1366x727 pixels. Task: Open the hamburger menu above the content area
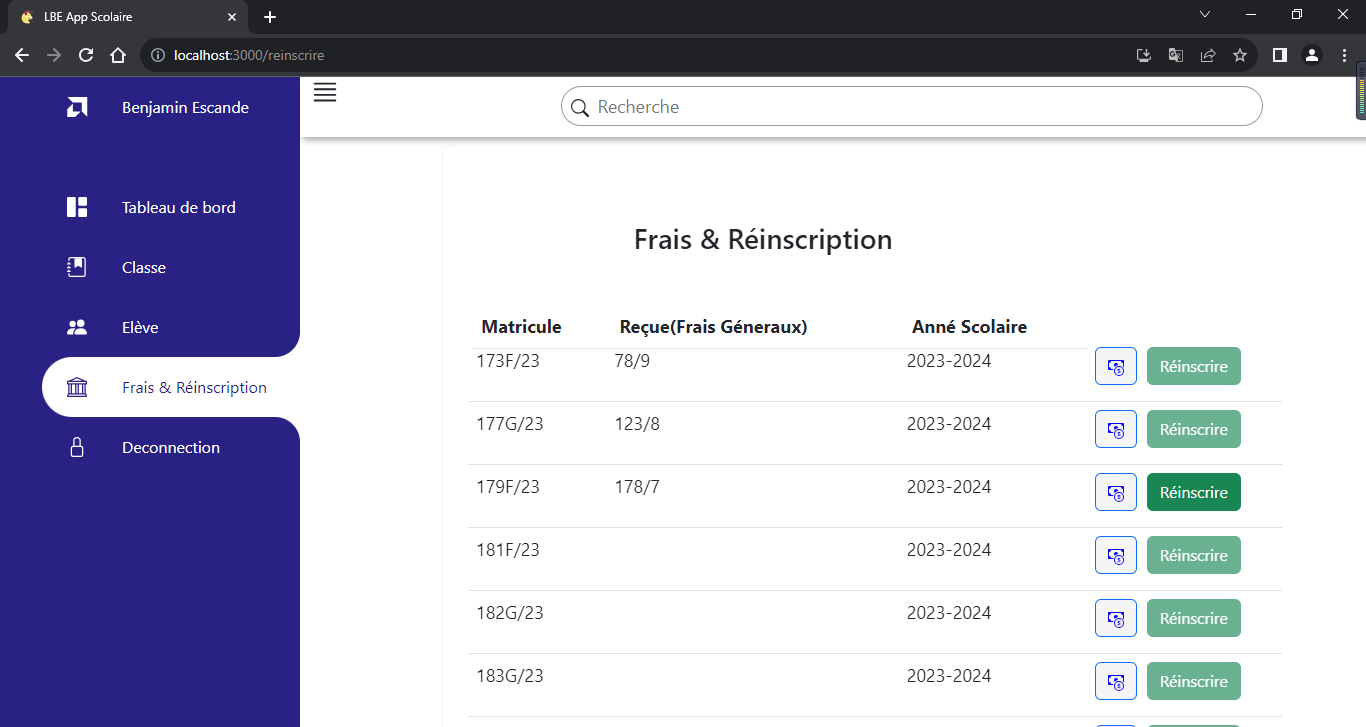click(324, 92)
